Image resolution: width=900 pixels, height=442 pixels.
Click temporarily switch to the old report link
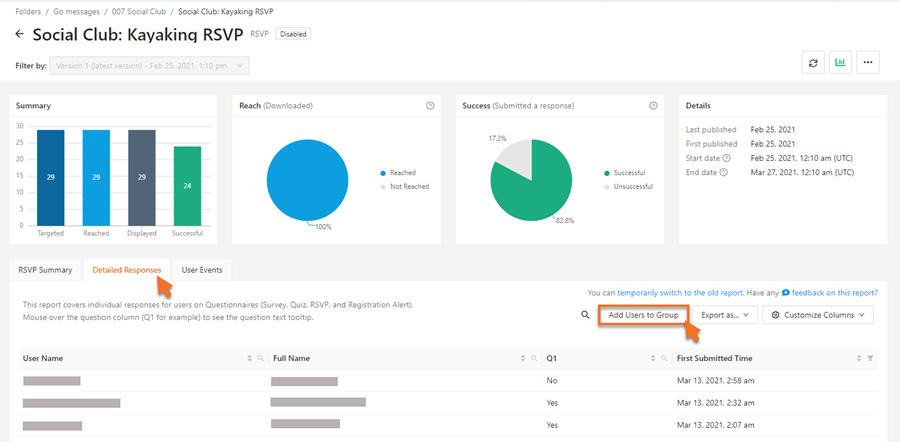click(x=680, y=293)
